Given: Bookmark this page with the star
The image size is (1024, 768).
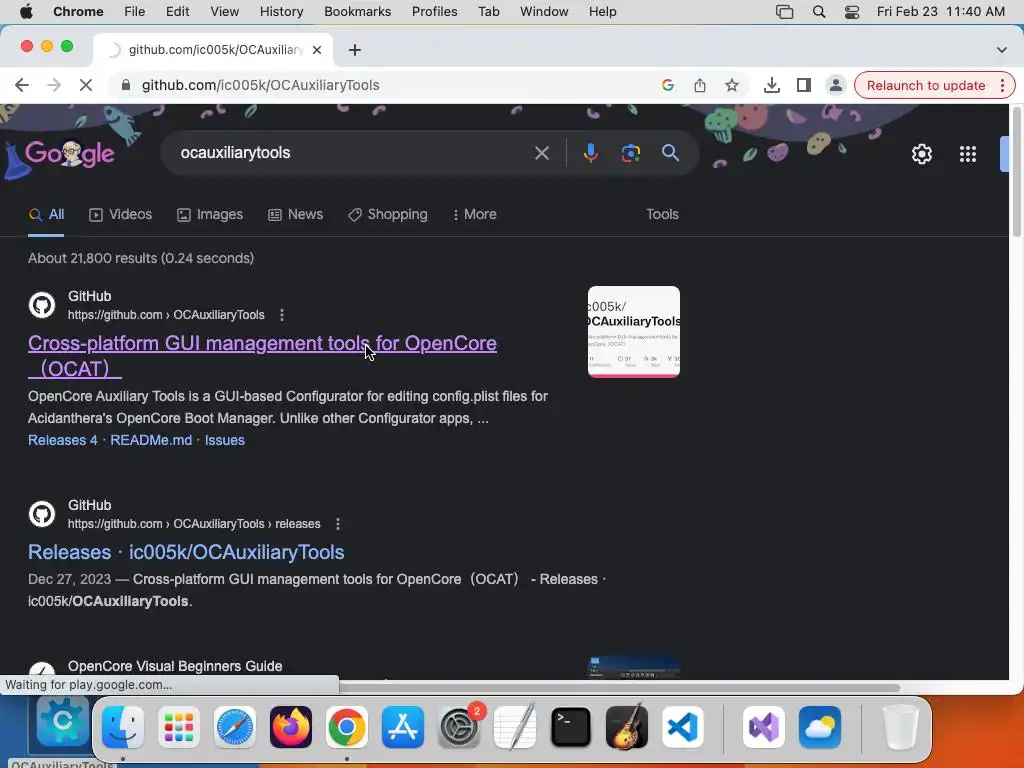Looking at the screenshot, I should 732,85.
